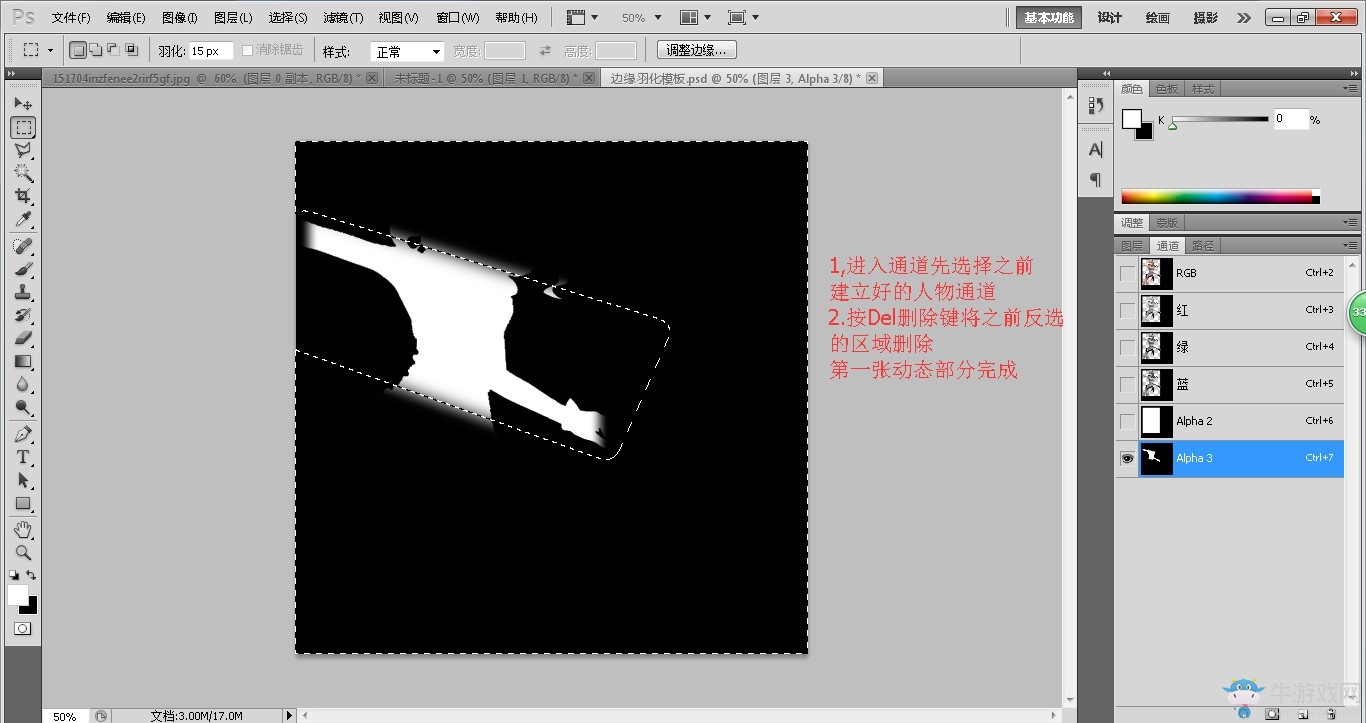Select the Spot Healing Brush tool

coord(23,246)
